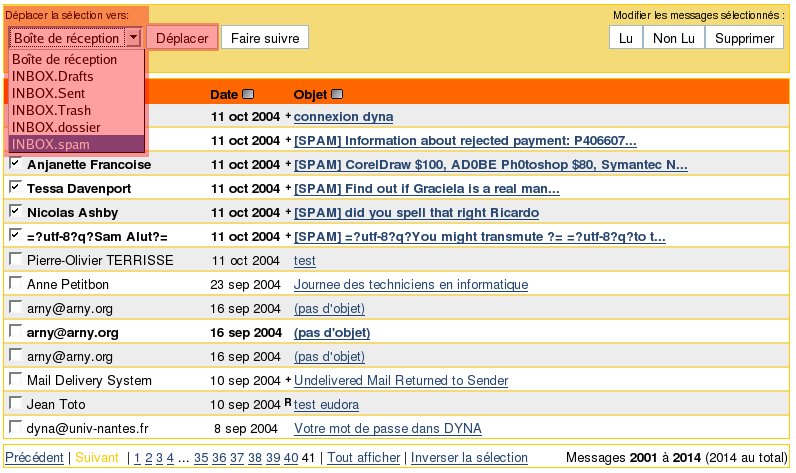Click the sort icon next to Objet
Screen dimensions: 796x473
coord(336,95)
